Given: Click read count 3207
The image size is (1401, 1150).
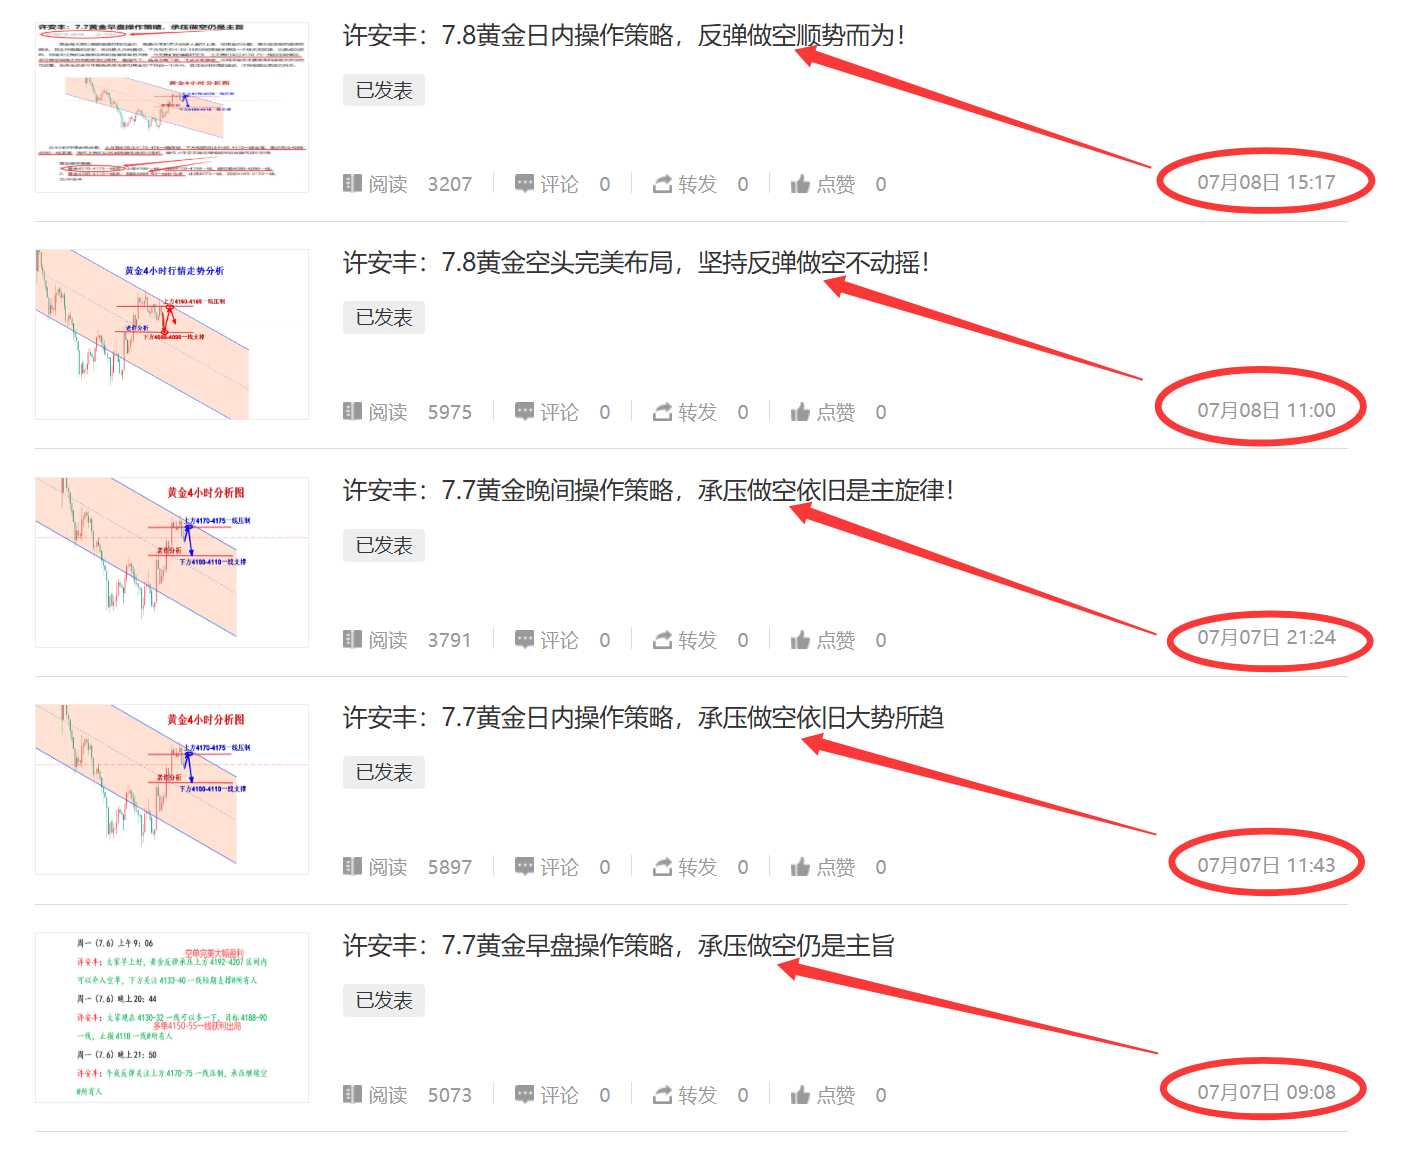Looking at the screenshot, I should [x=449, y=184].
